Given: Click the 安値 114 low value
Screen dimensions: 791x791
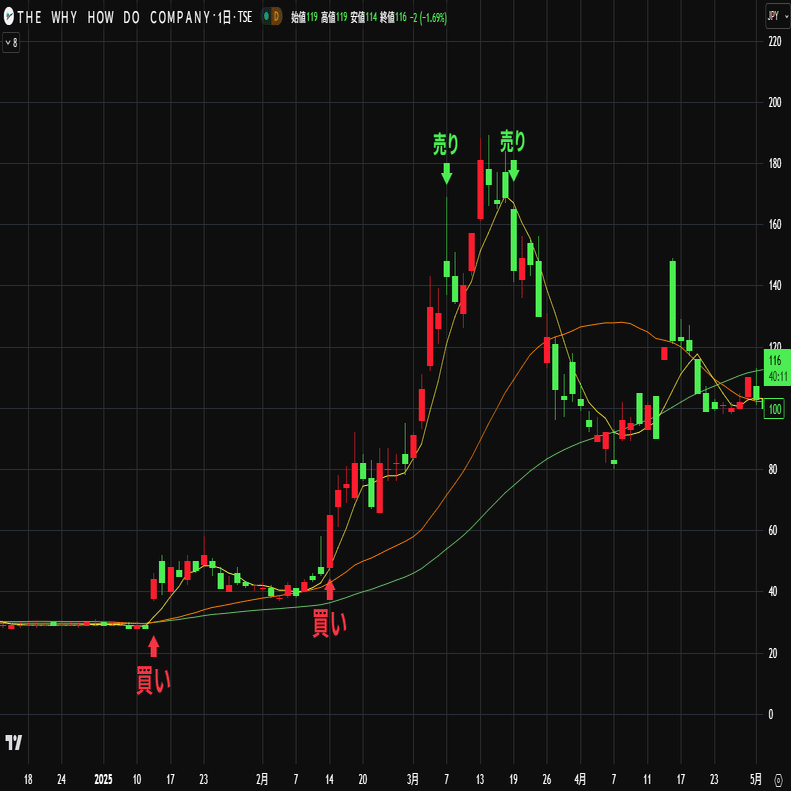Looking at the screenshot, I should coord(364,18).
